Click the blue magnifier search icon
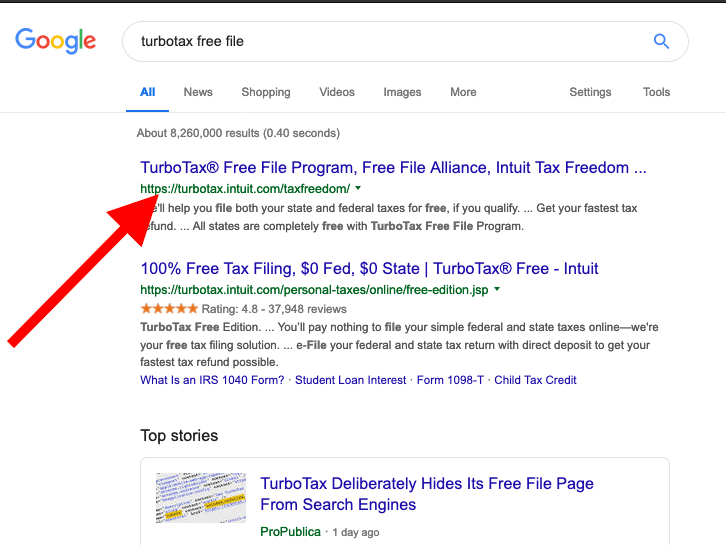 coord(661,41)
